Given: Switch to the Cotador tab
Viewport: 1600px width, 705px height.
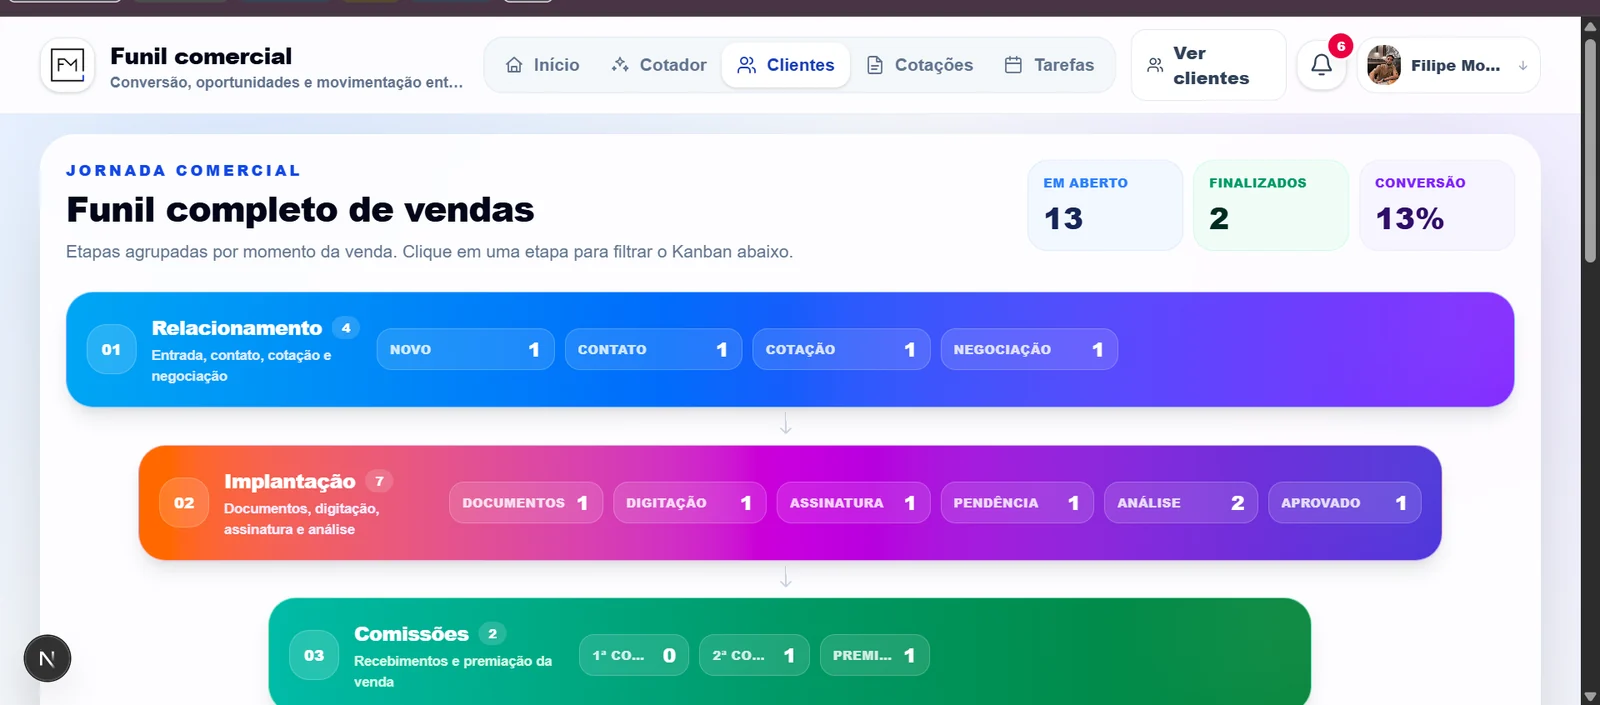Looking at the screenshot, I should pos(659,65).
